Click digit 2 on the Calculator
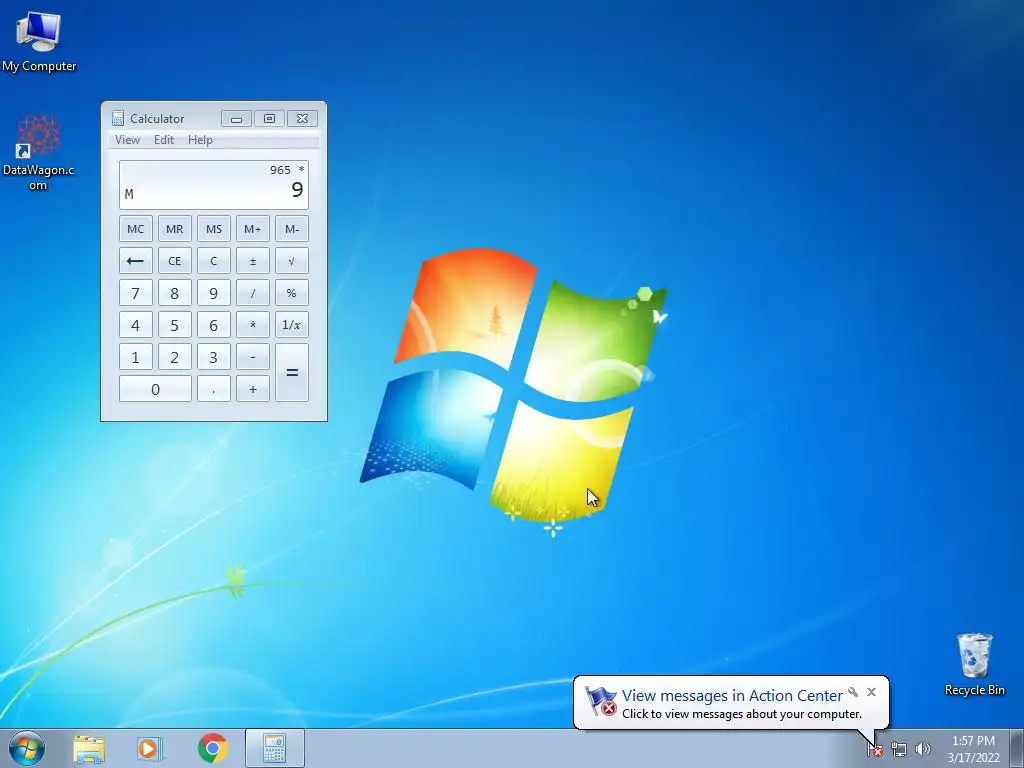Screen dimensions: 1024x768 coord(174,357)
